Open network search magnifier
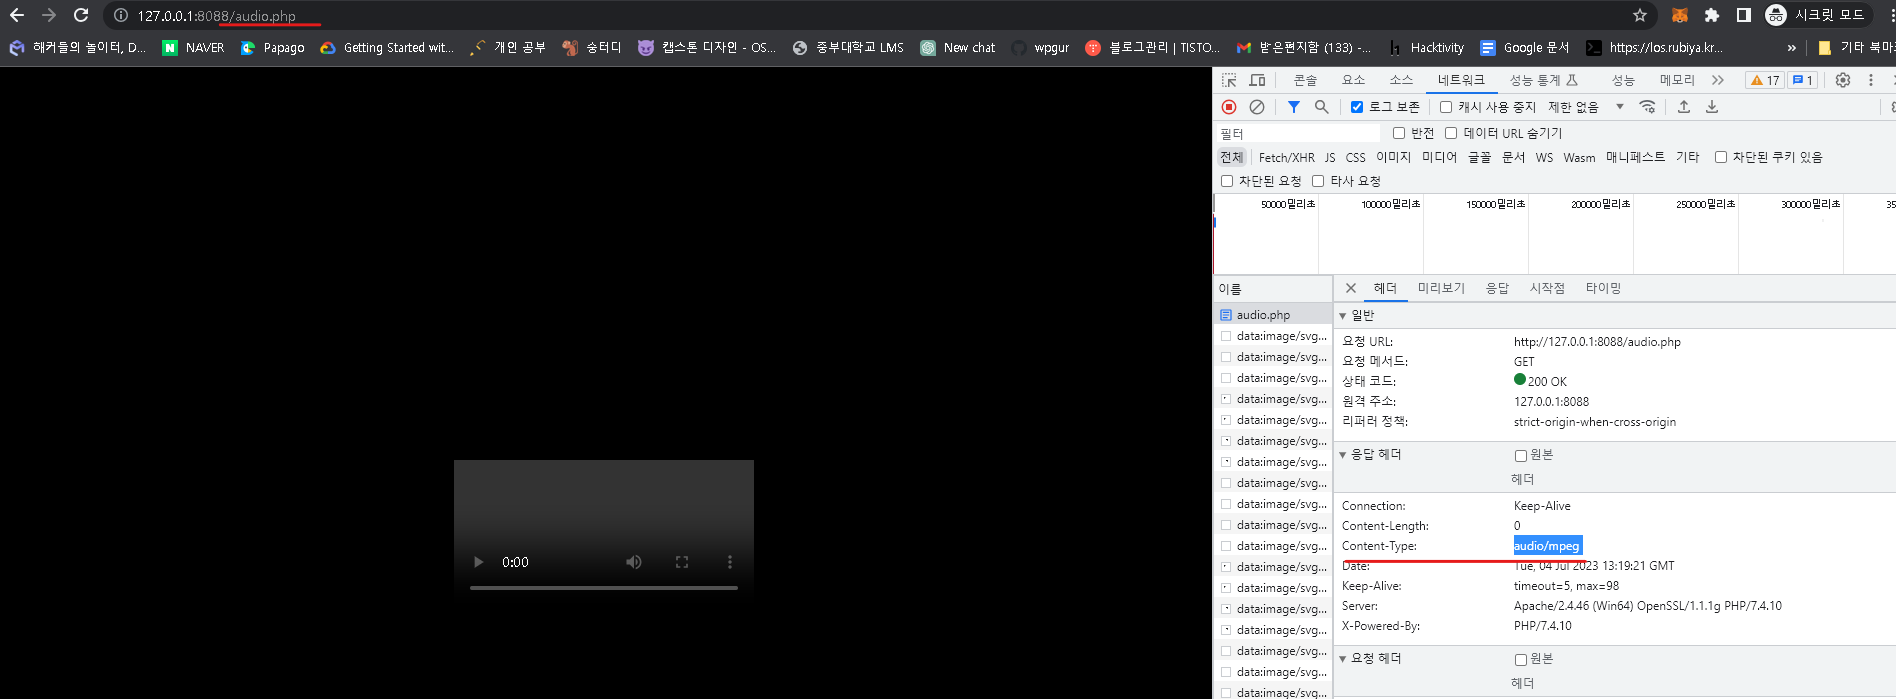Screen dimensions: 1896x699 (1322, 107)
